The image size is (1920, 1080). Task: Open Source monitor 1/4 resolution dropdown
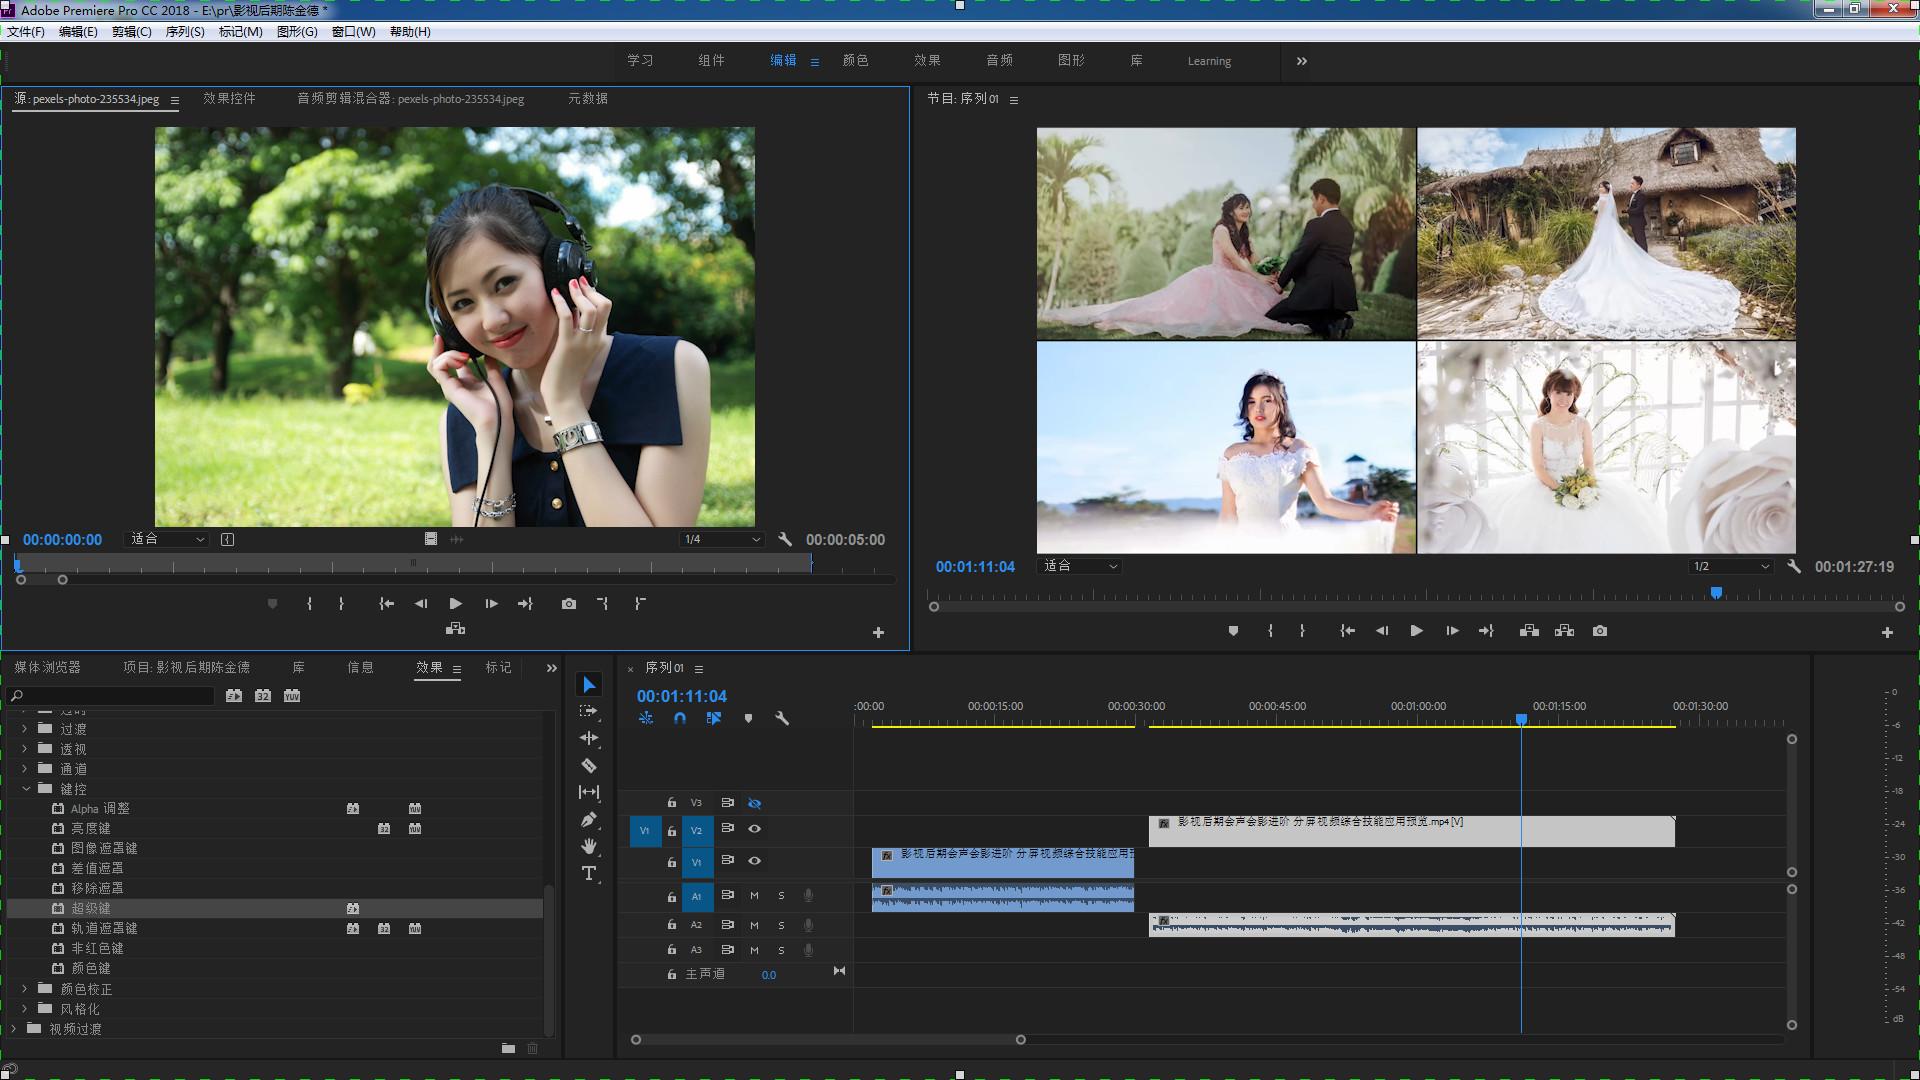pos(722,539)
